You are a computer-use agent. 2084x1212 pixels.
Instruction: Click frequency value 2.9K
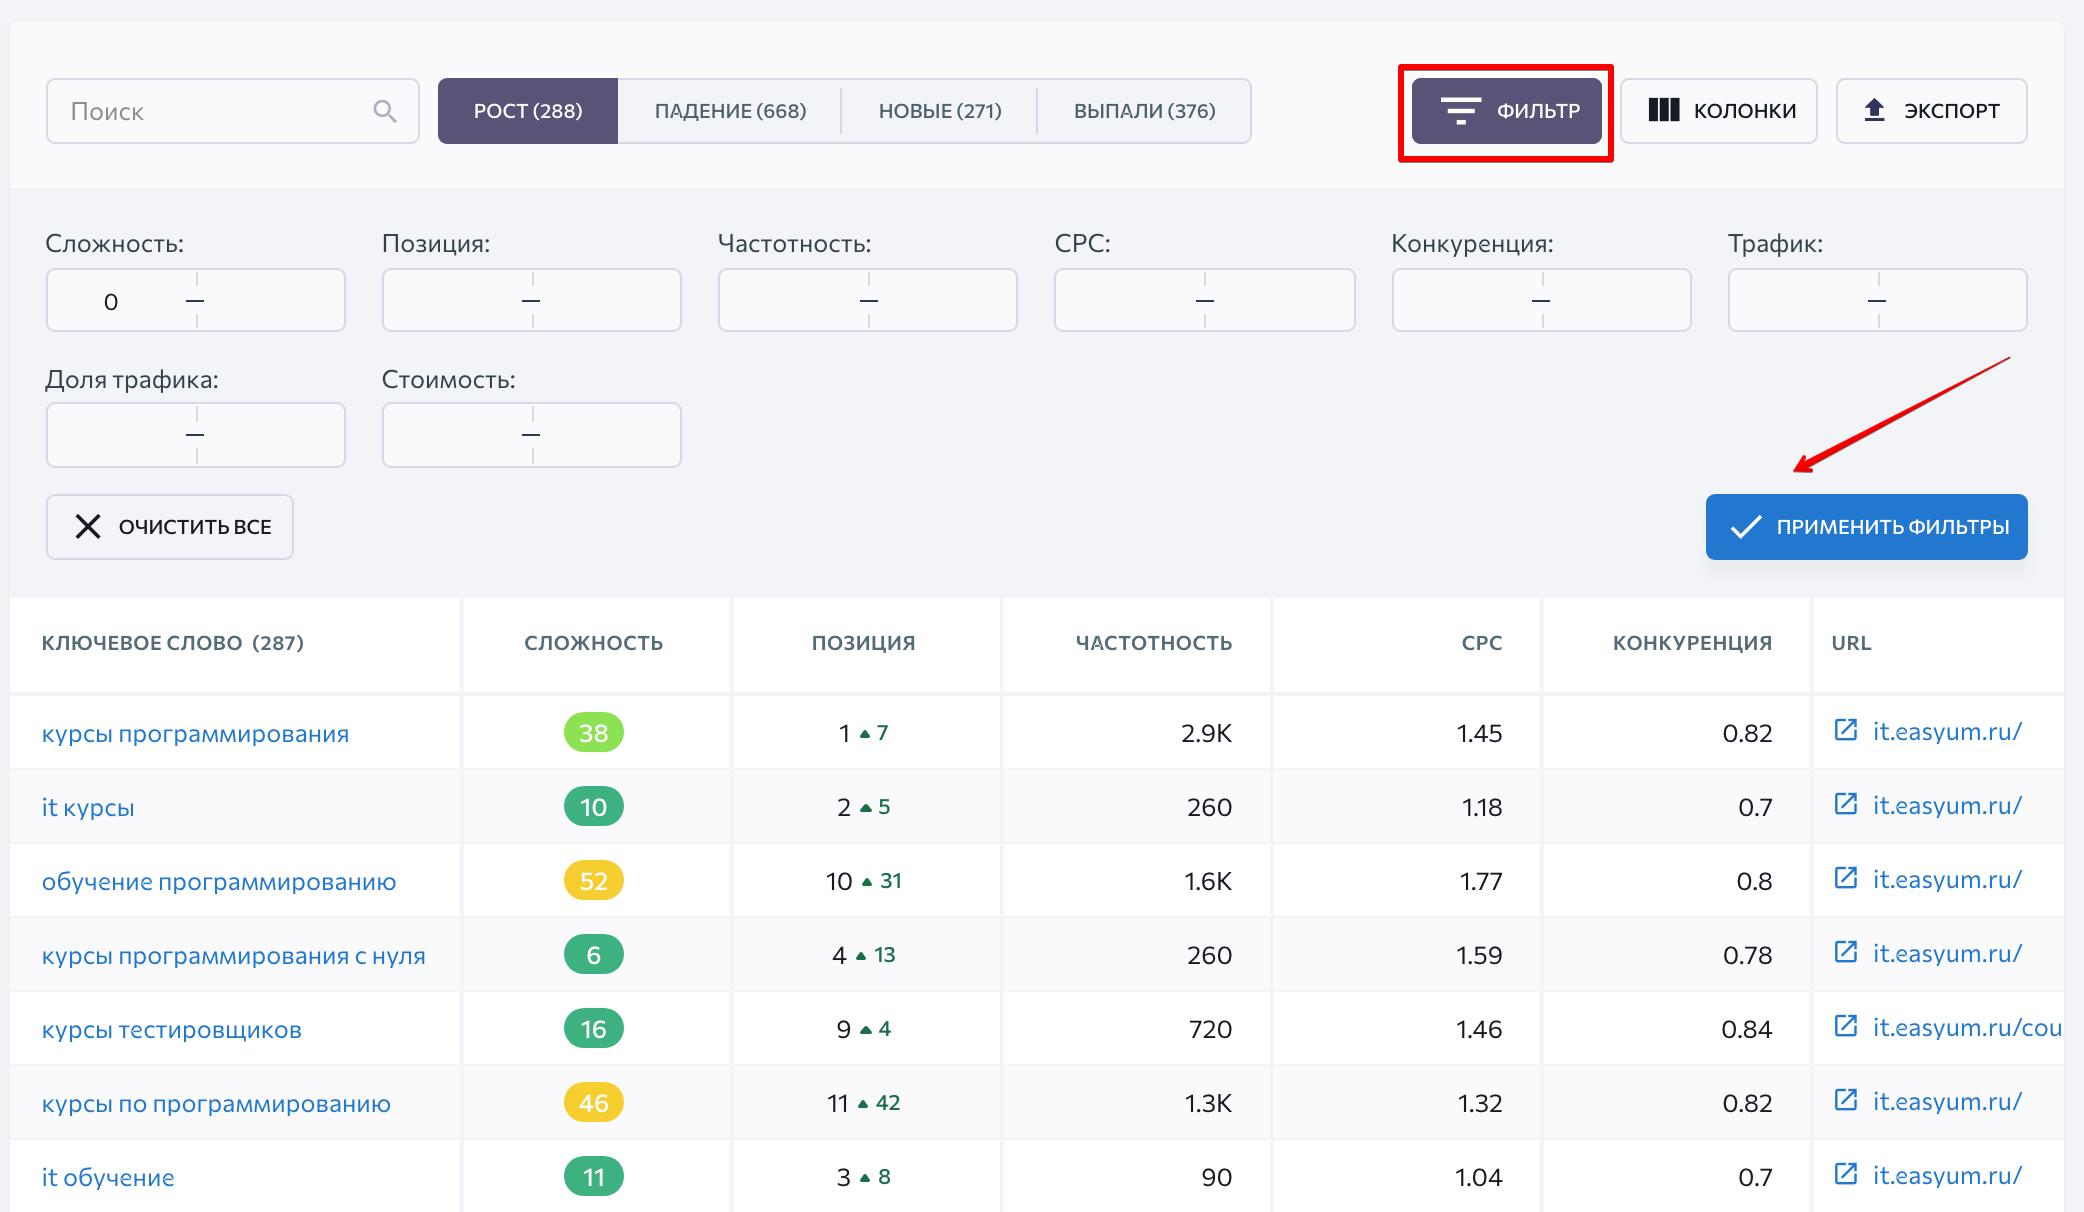click(1206, 733)
